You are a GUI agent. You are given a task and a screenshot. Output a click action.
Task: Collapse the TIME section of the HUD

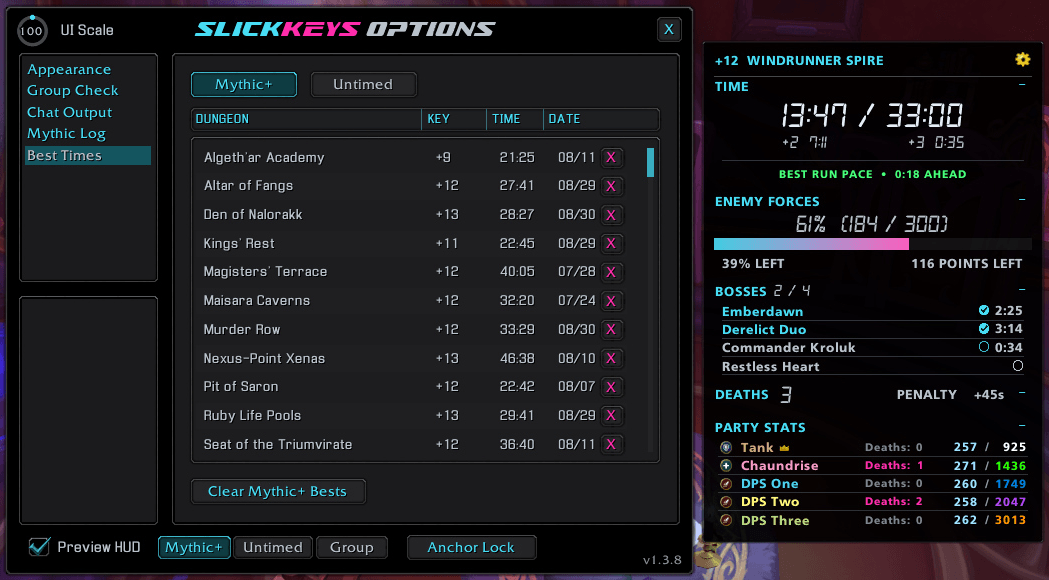(1022, 85)
